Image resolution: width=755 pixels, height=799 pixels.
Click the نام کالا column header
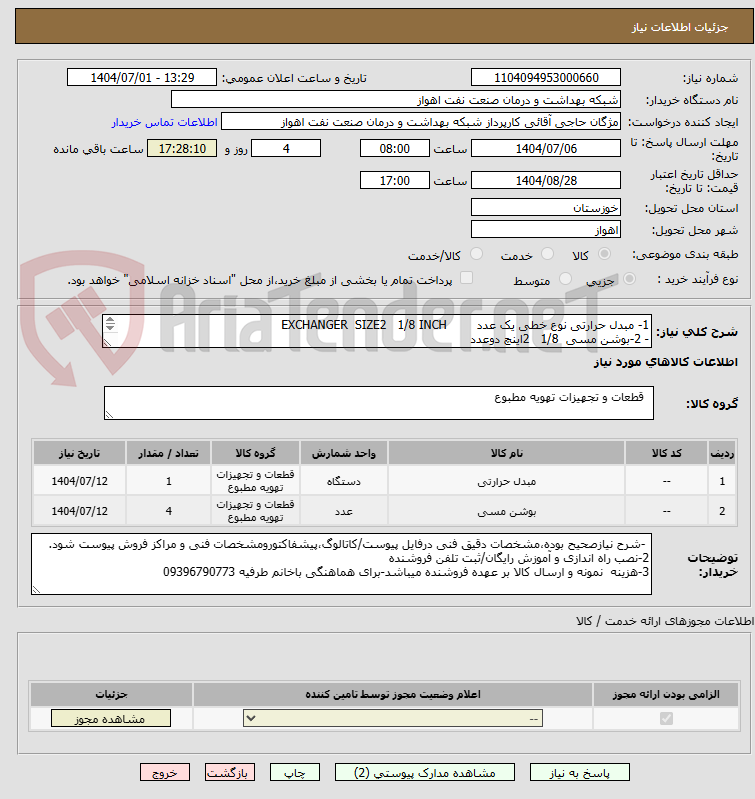pyautogui.click(x=506, y=453)
